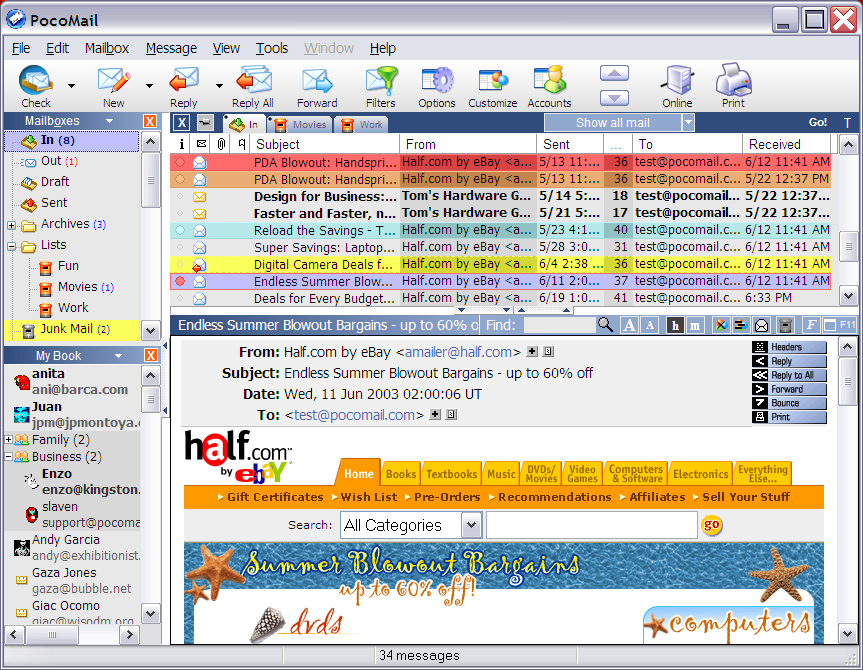Open the File menu
The image size is (863, 670).
(x=21, y=48)
